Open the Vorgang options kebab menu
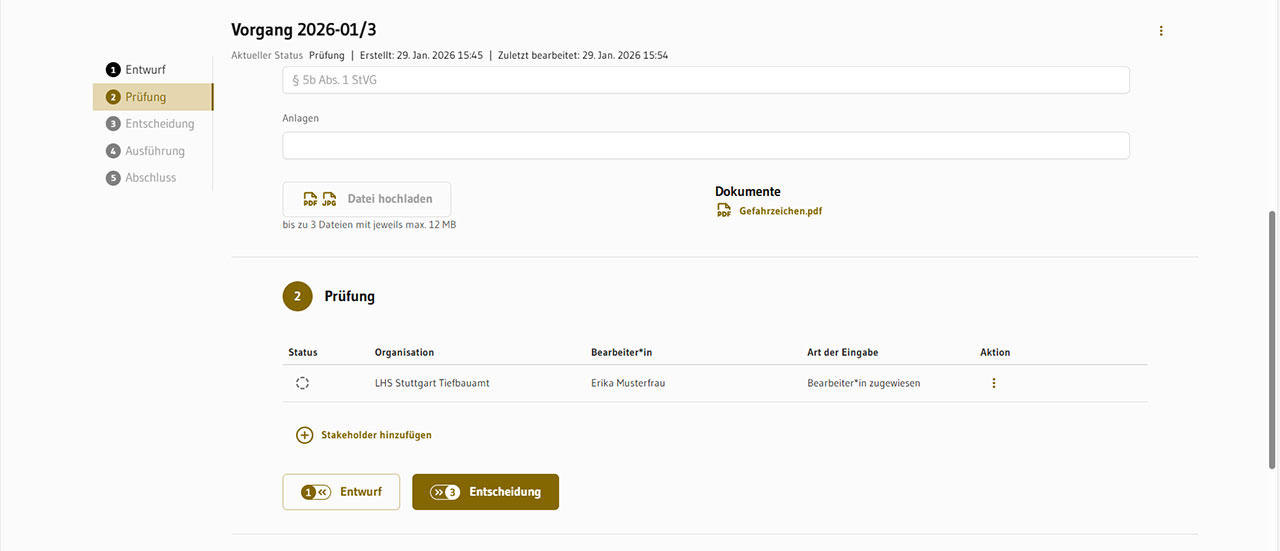The image size is (1280, 551). 1161,31
